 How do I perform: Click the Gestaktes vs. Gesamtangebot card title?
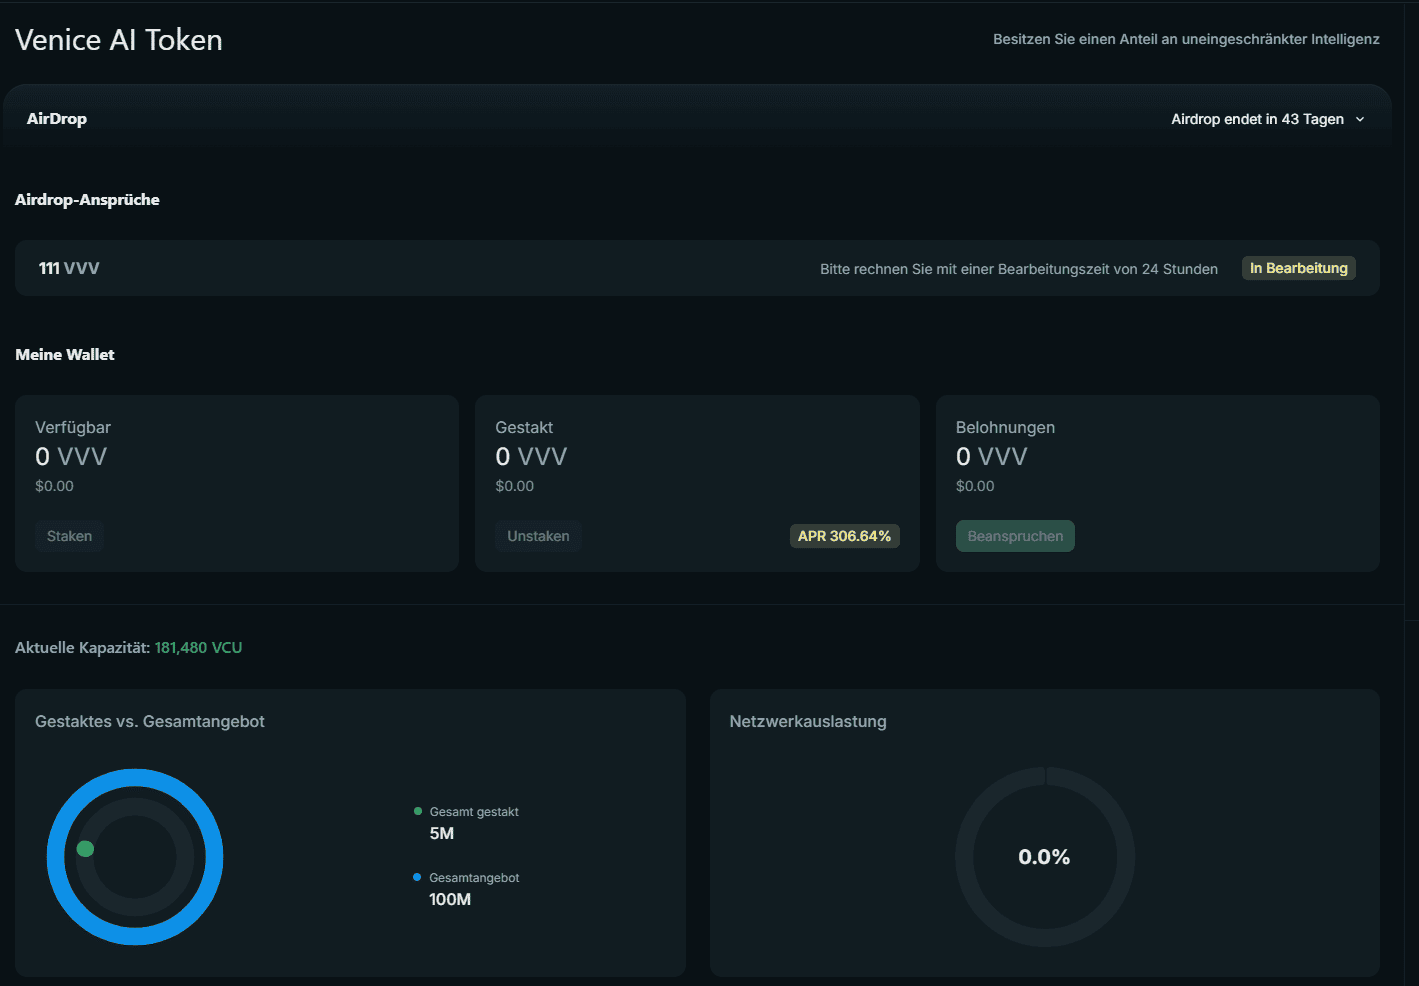click(150, 722)
